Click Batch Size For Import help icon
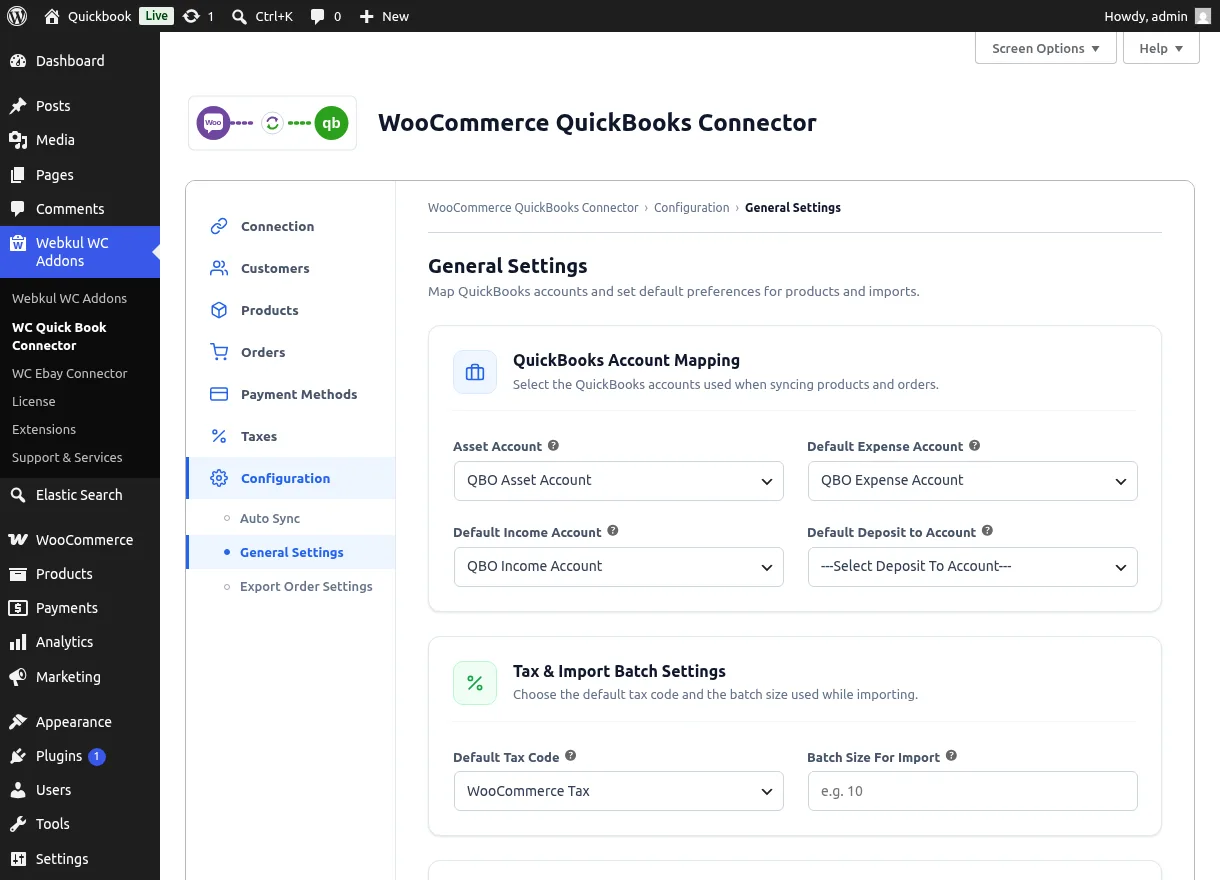The image size is (1220, 880). [x=951, y=756]
